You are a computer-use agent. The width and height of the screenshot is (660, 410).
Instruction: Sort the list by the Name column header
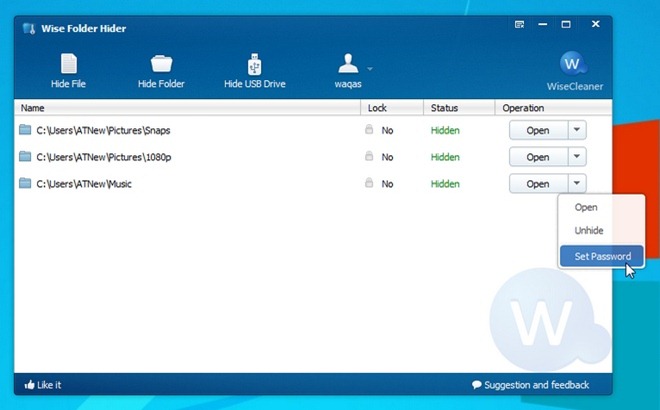point(187,108)
